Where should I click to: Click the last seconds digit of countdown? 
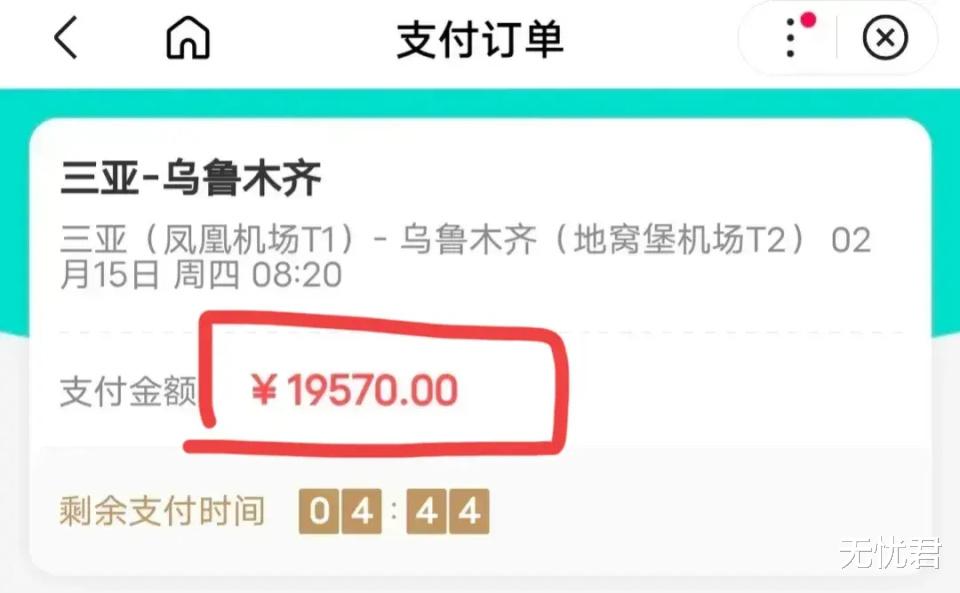469,511
